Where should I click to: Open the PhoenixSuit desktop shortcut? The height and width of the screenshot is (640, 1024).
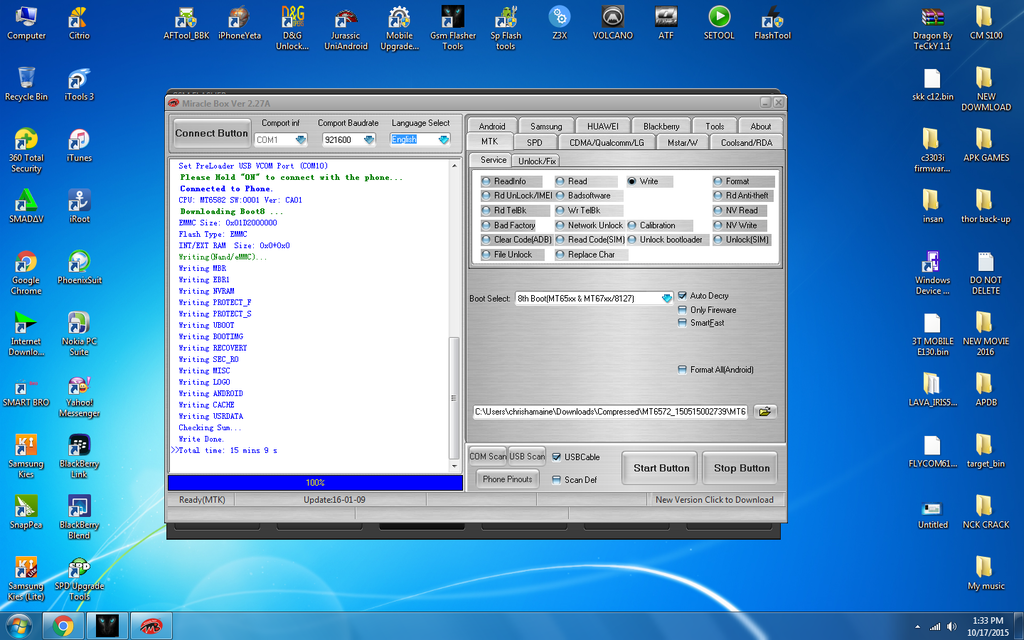pos(79,268)
